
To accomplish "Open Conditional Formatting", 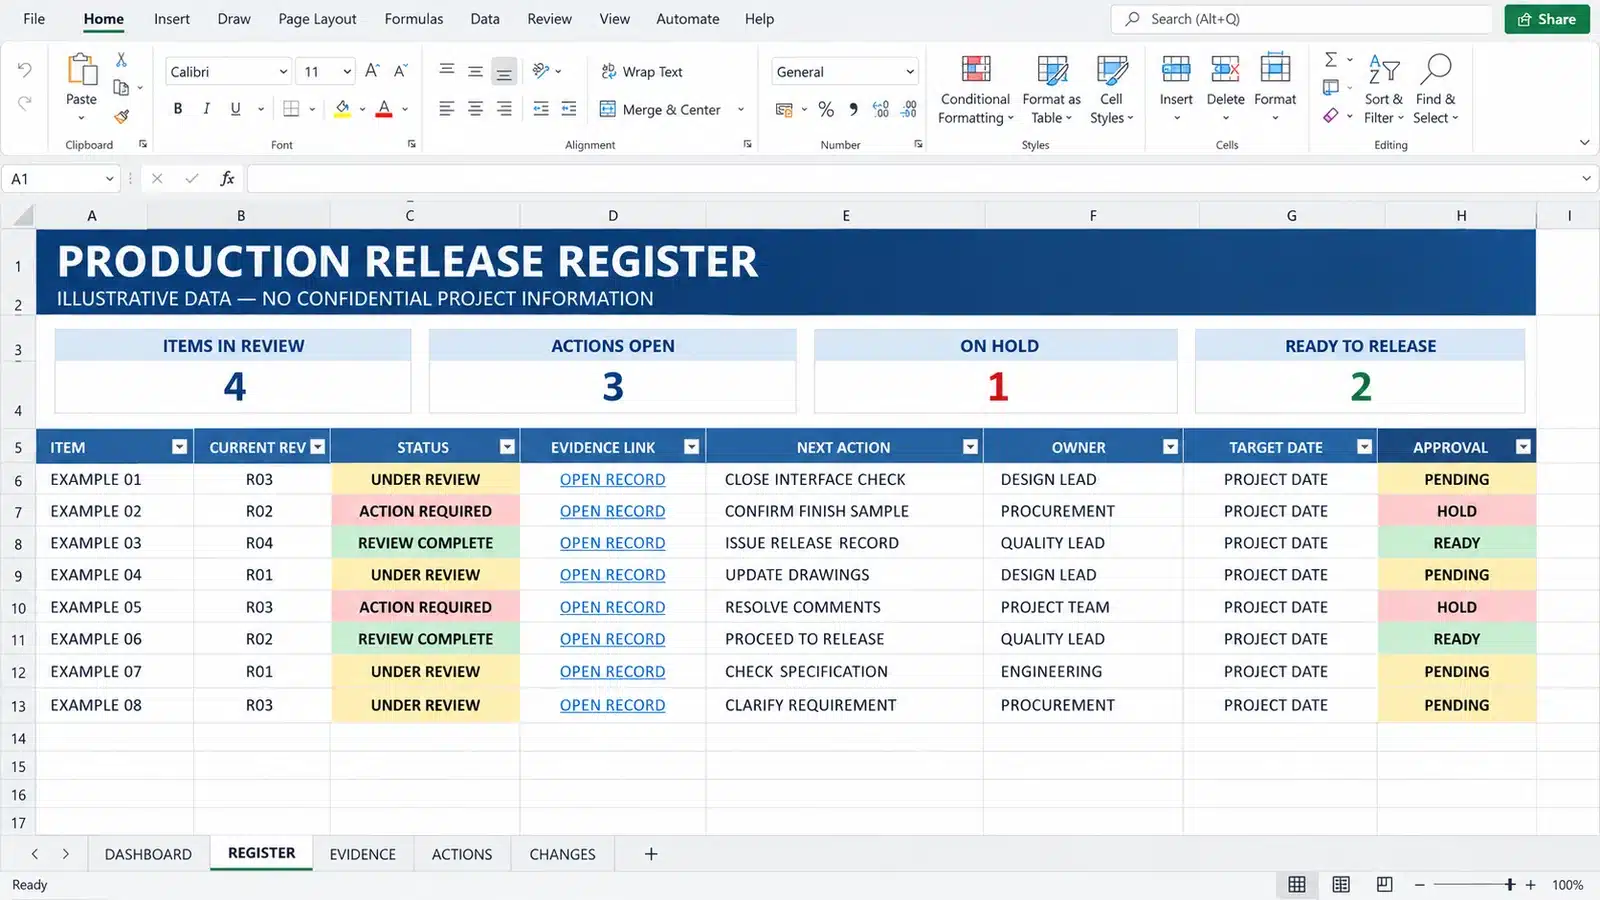I will [x=976, y=90].
